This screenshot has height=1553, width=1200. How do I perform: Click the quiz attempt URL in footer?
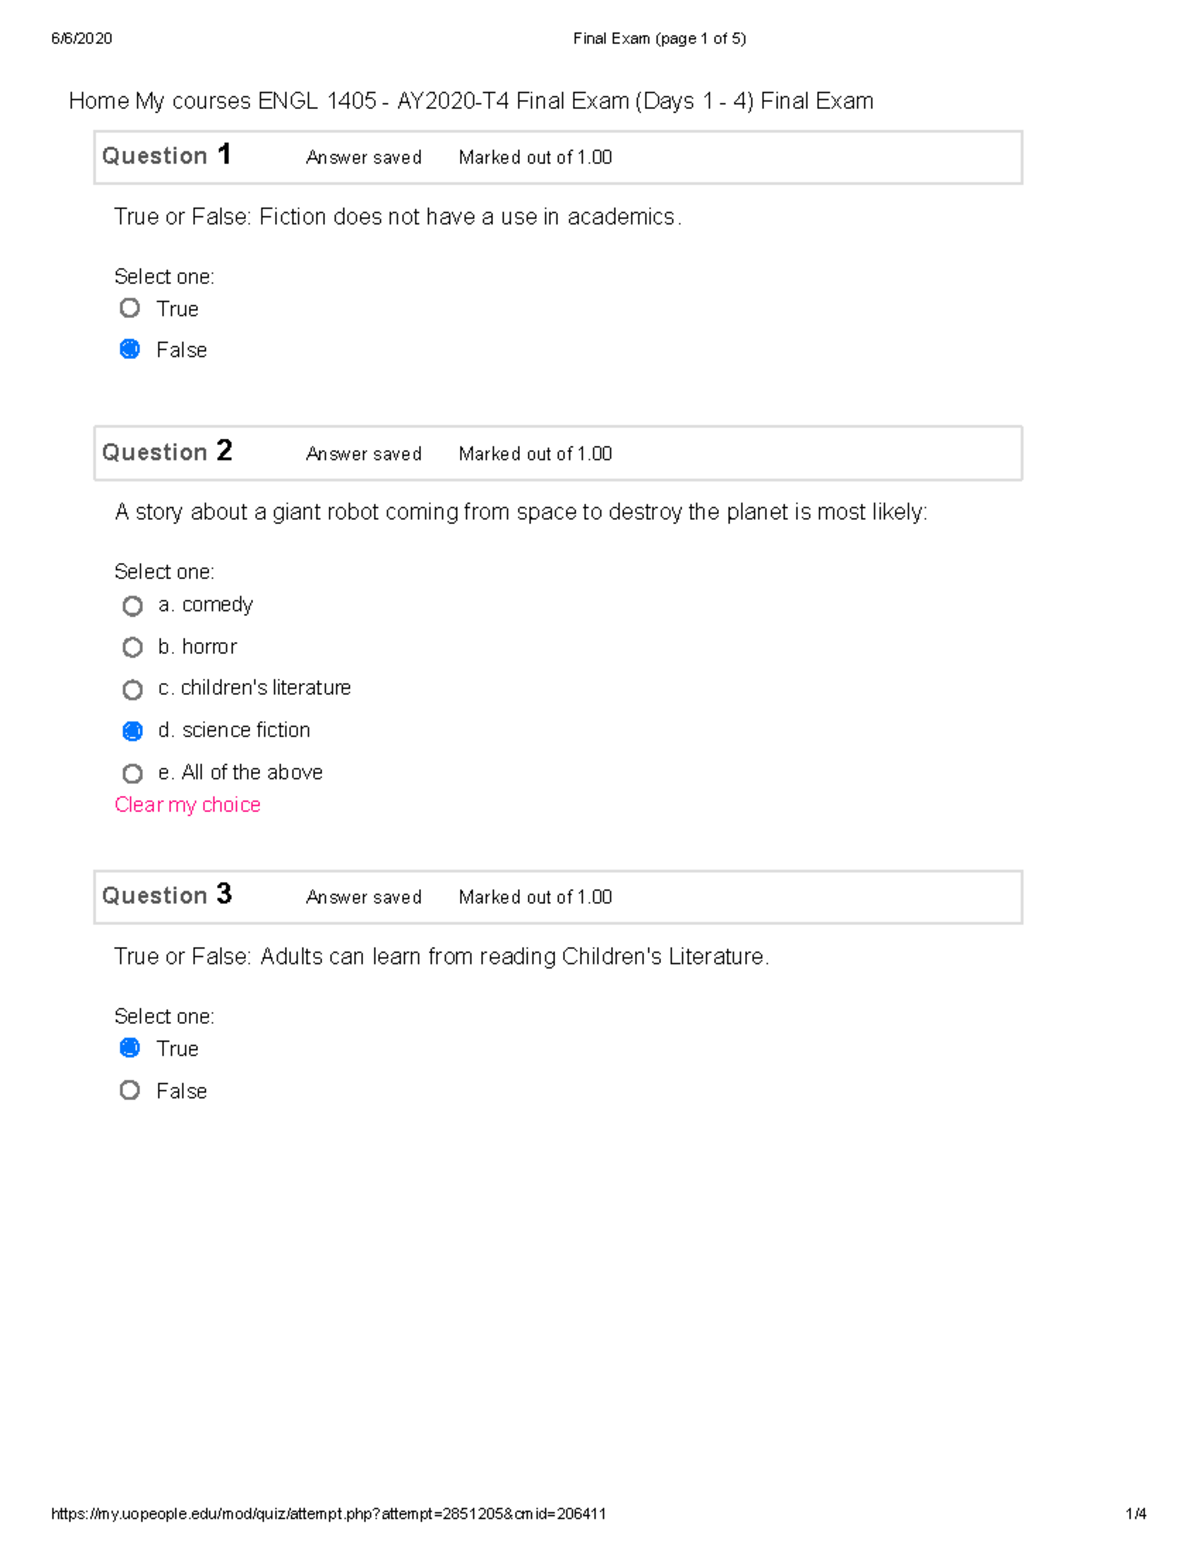click(328, 1514)
